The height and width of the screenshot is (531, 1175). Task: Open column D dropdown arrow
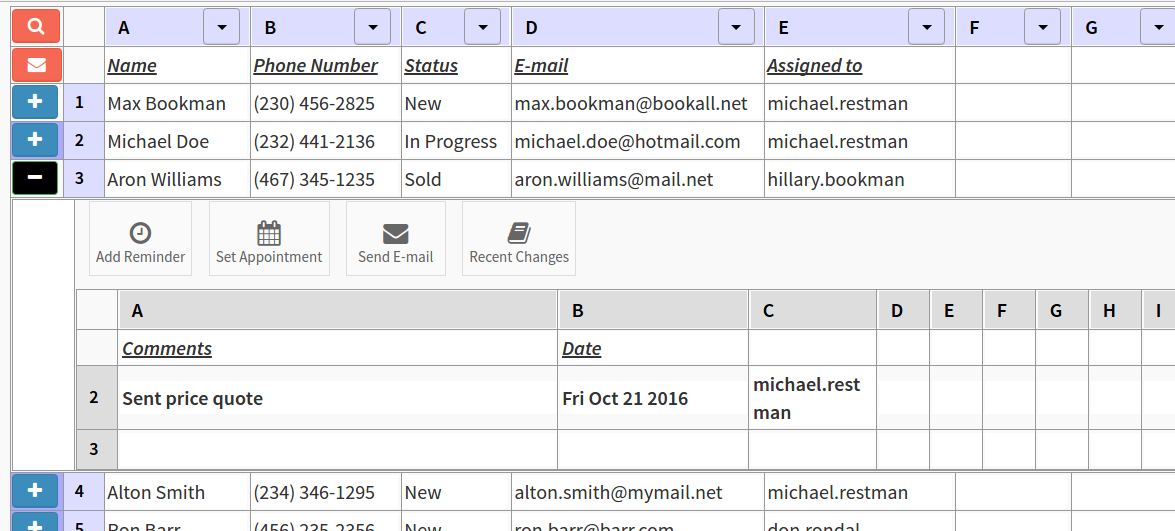[x=736, y=27]
